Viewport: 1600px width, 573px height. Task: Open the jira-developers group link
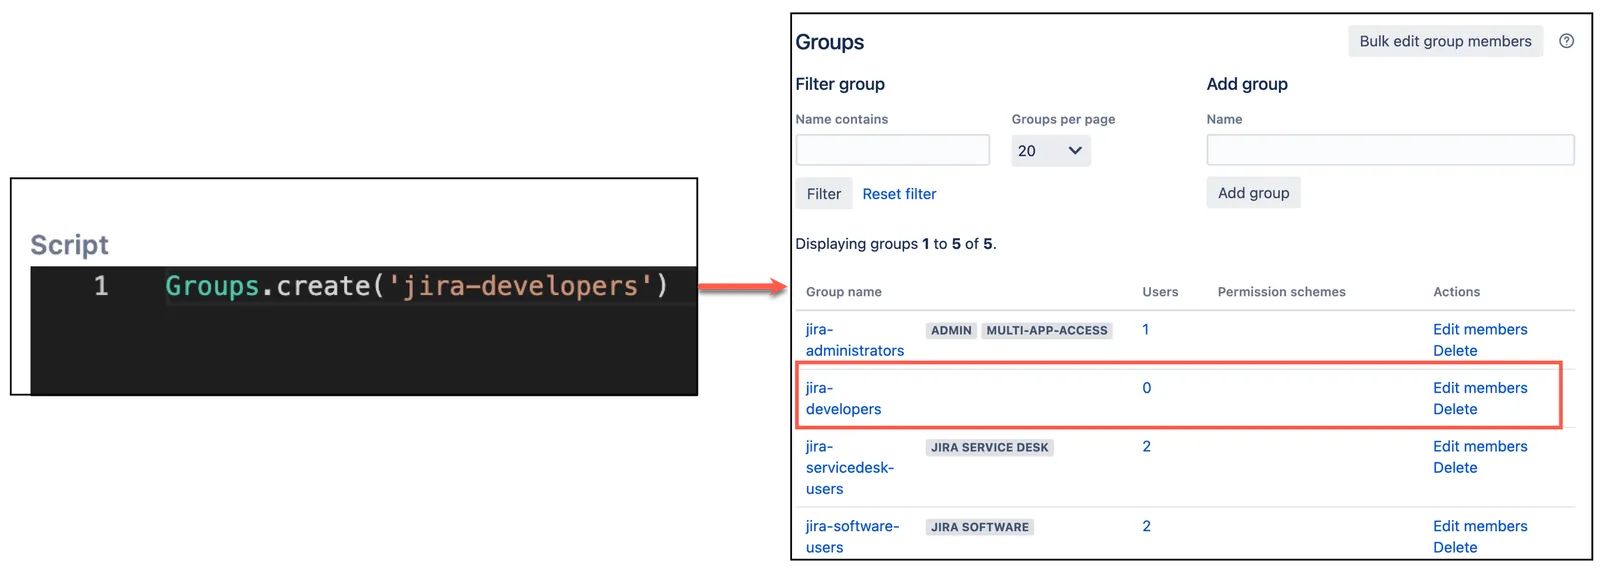pyautogui.click(x=843, y=398)
